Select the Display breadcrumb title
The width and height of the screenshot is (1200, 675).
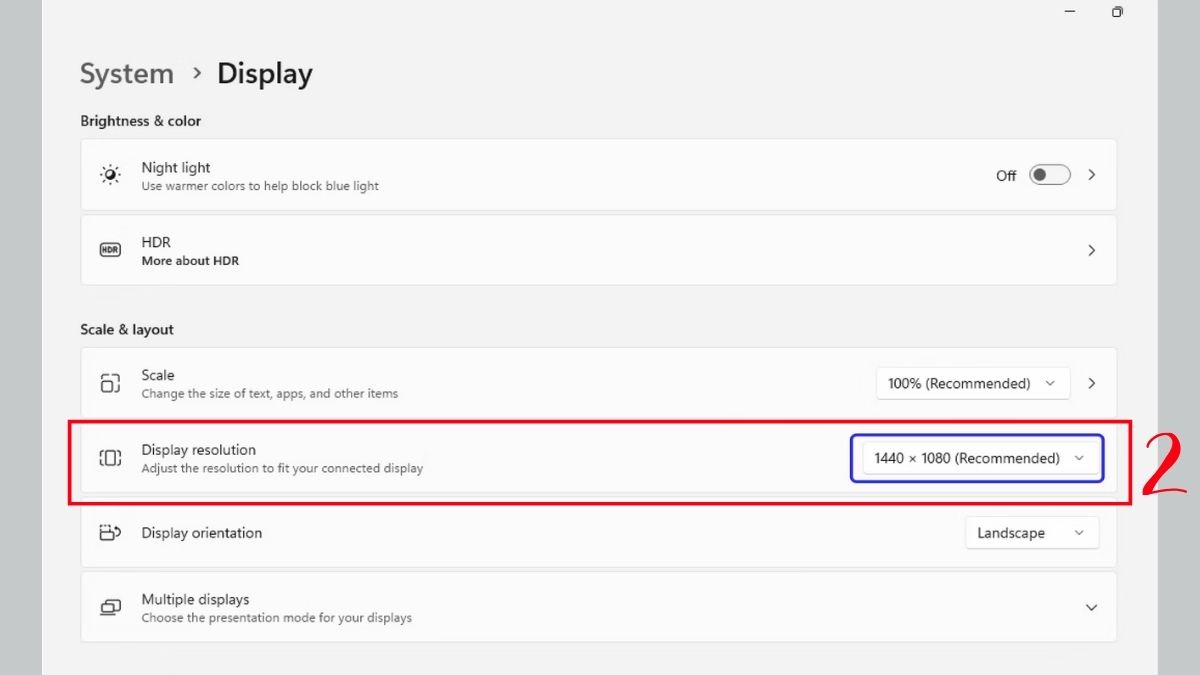tap(265, 74)
